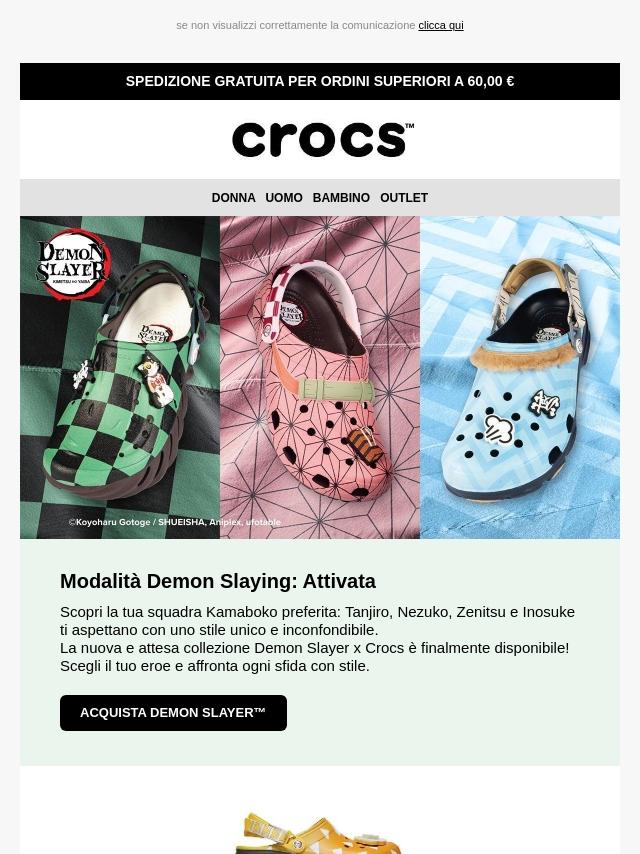Click the Demon Slayer round logo badge

coord(73,265)
